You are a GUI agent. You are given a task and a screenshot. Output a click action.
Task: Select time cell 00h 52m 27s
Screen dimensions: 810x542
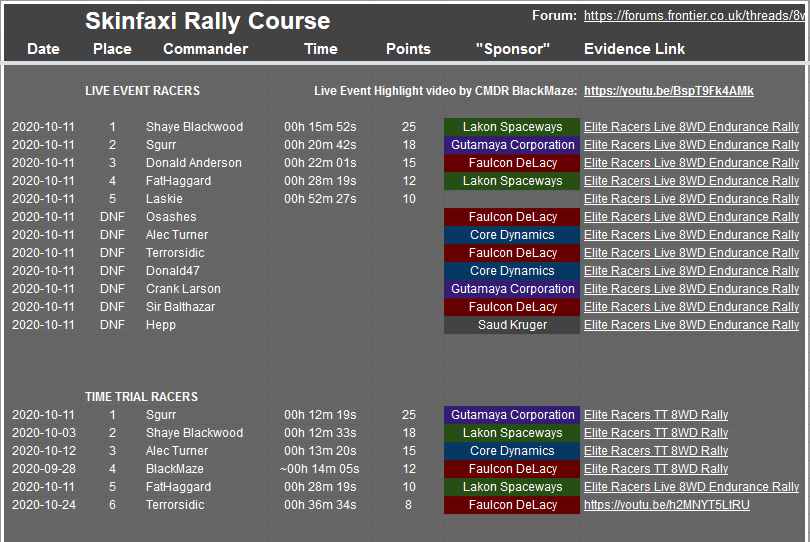pyautogui.click(x=320, y=199)
